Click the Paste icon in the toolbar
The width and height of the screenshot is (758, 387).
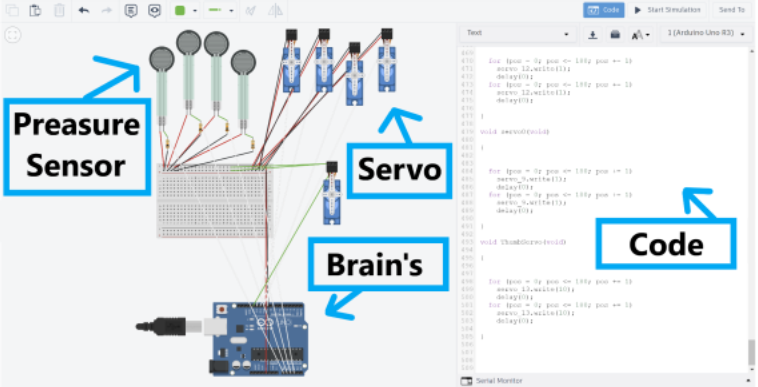35,10
